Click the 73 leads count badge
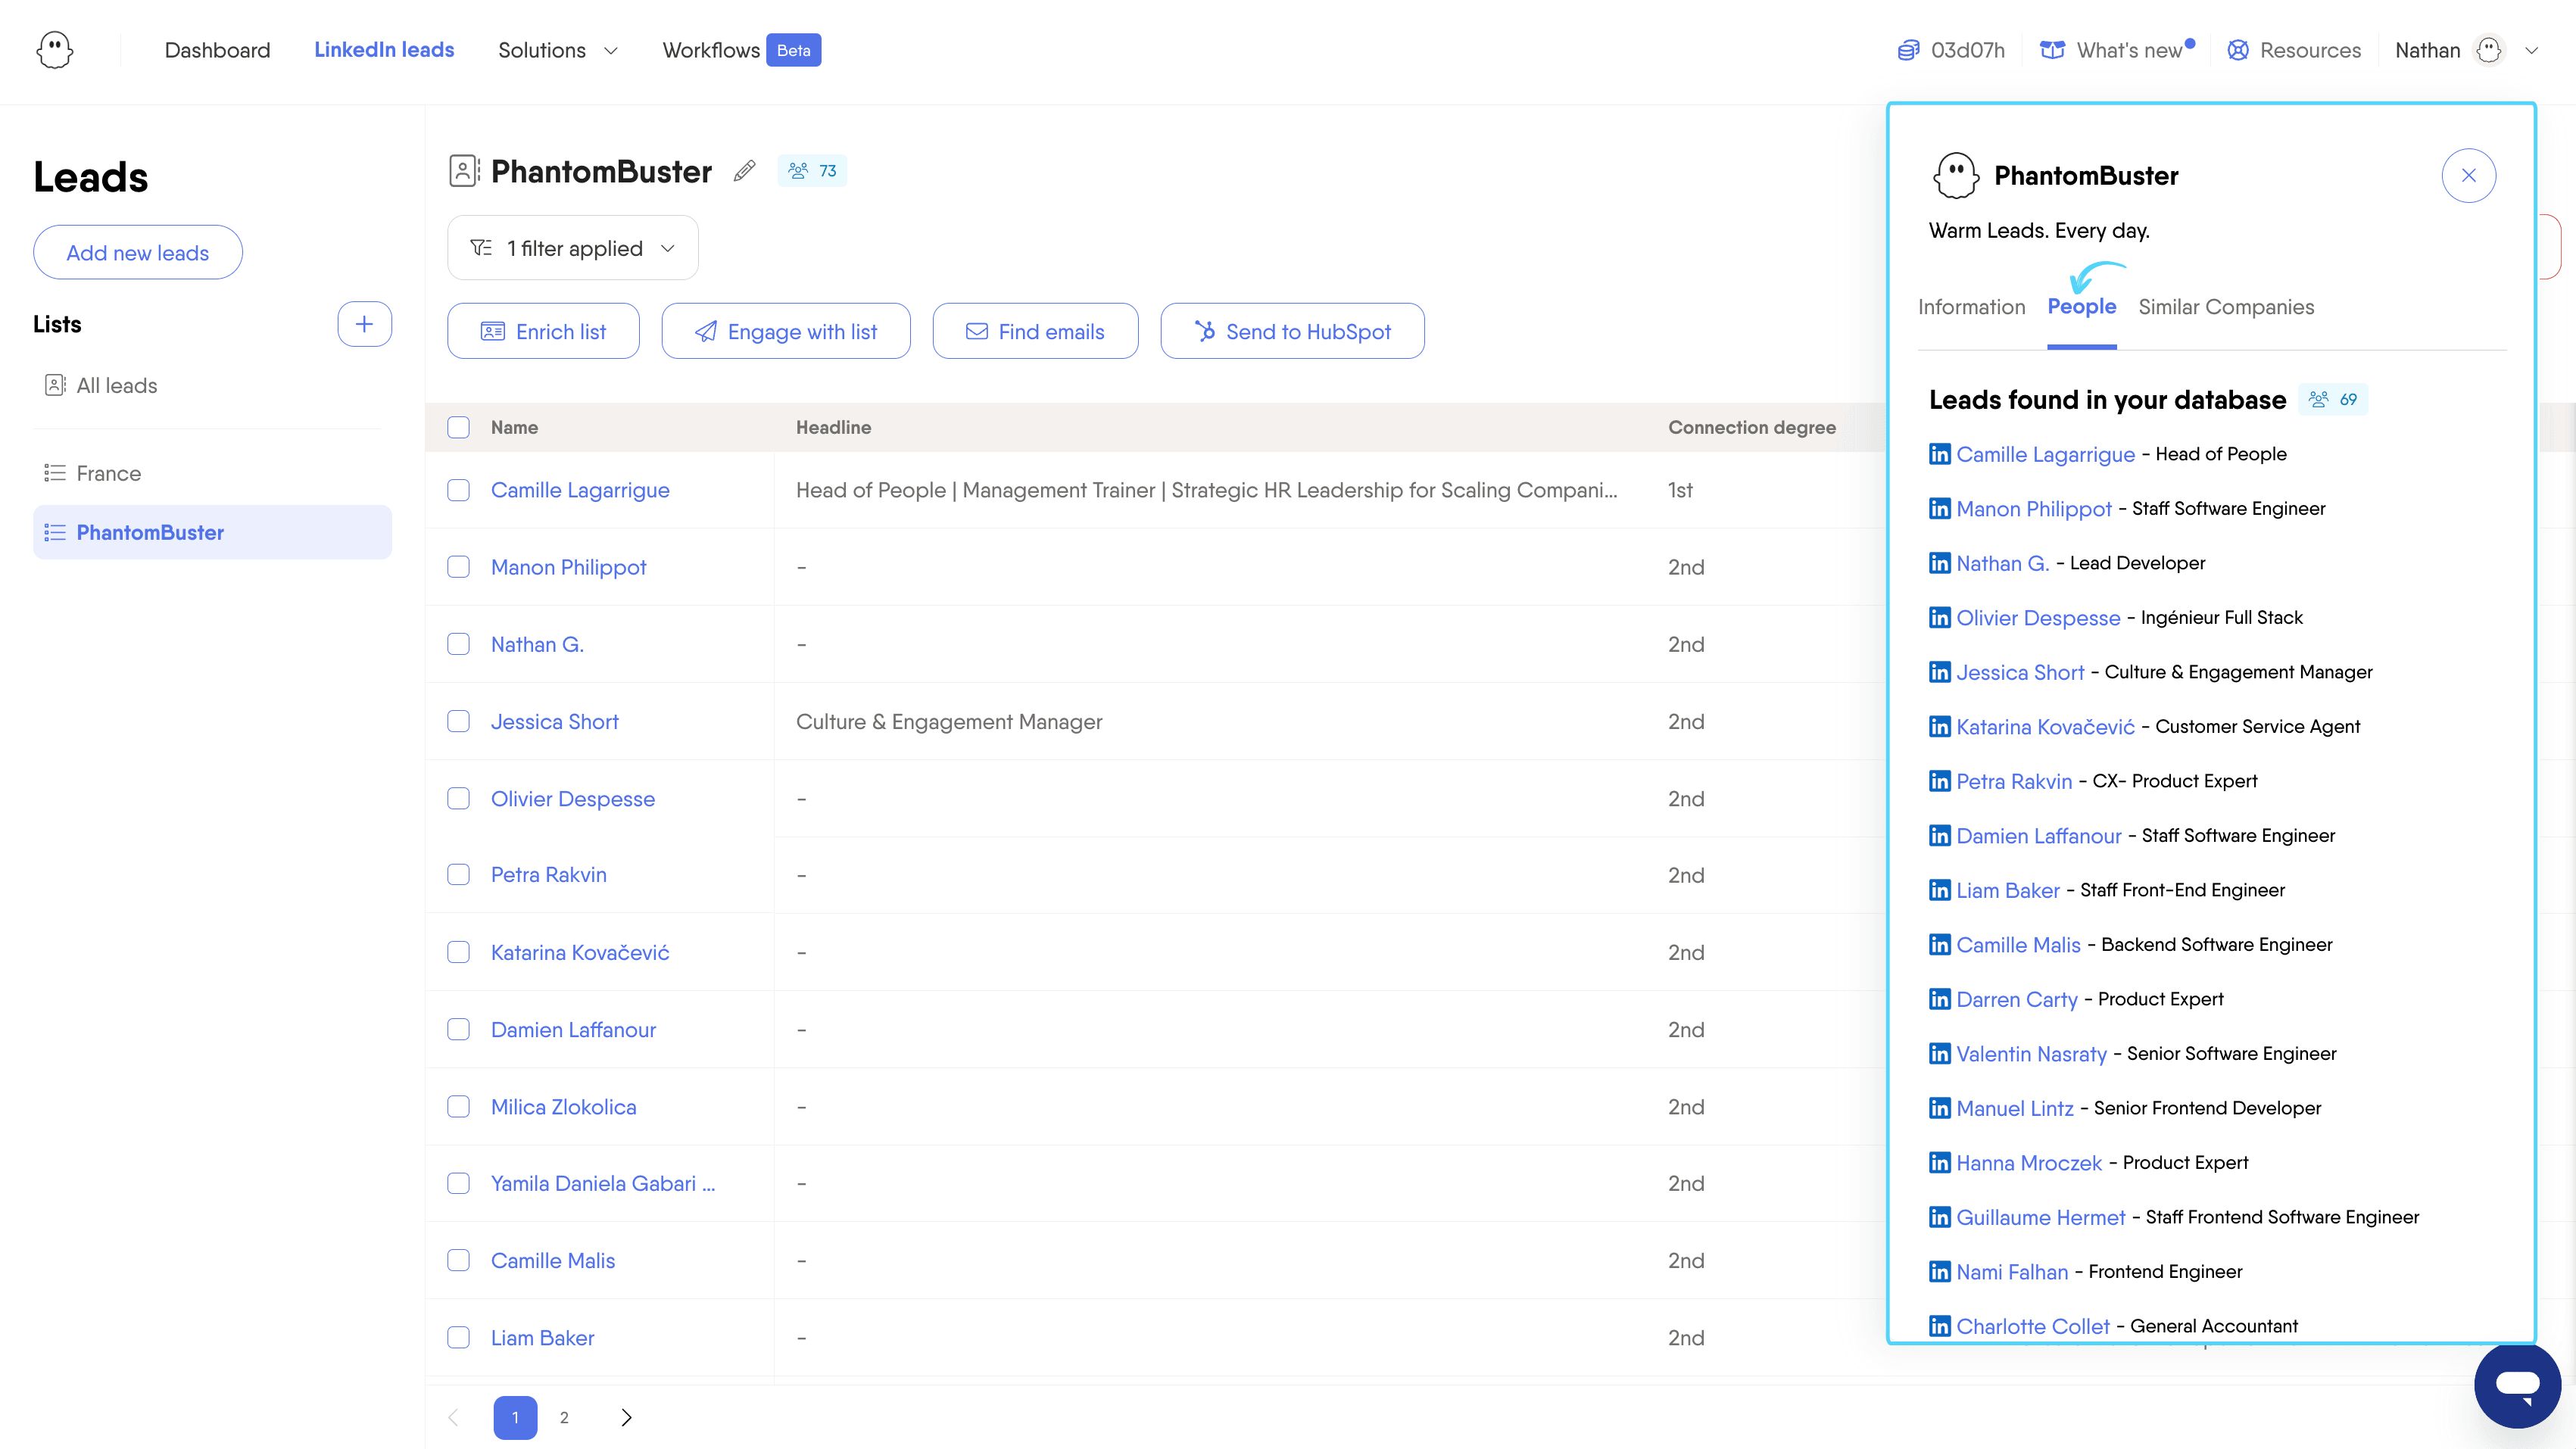Screen dimensions: 2576x1449 pyautogui.click(x=812, y=171)
